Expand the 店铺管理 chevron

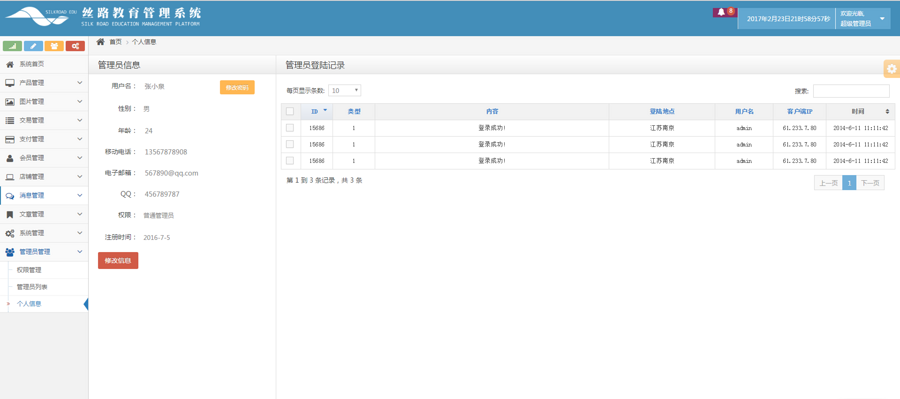80,177
